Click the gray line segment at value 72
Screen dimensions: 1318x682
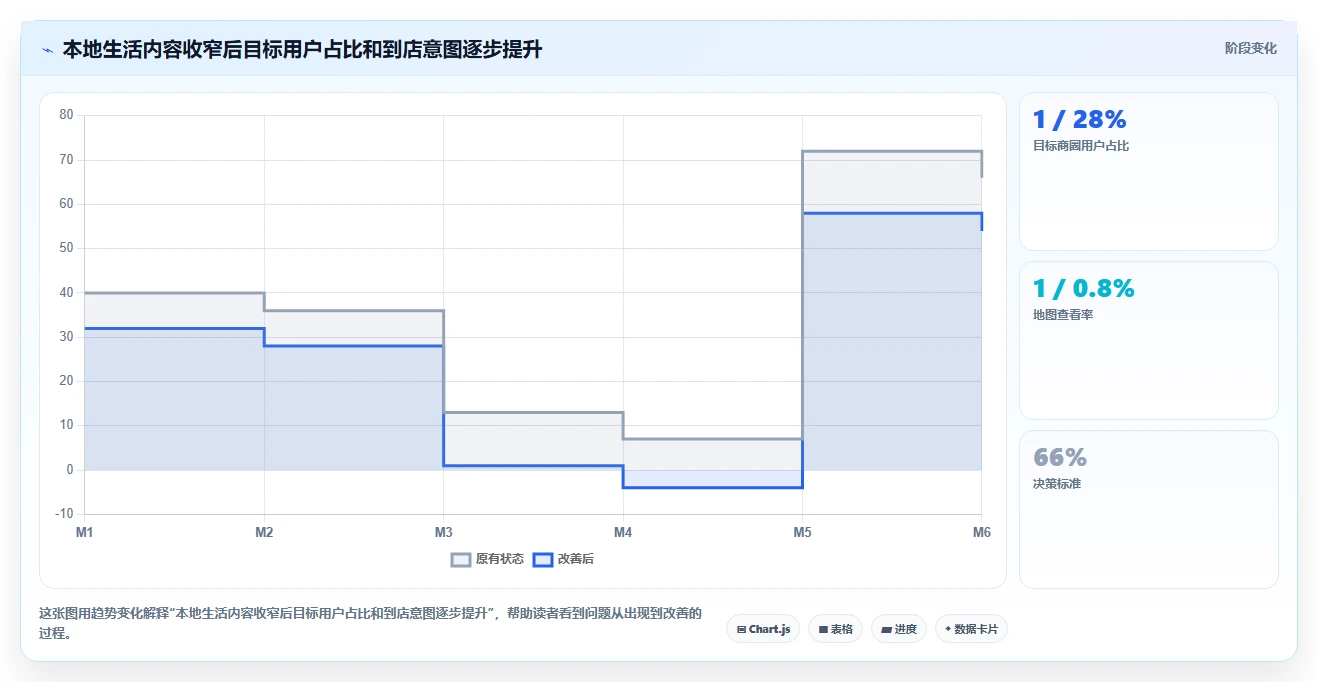(892, 151)
